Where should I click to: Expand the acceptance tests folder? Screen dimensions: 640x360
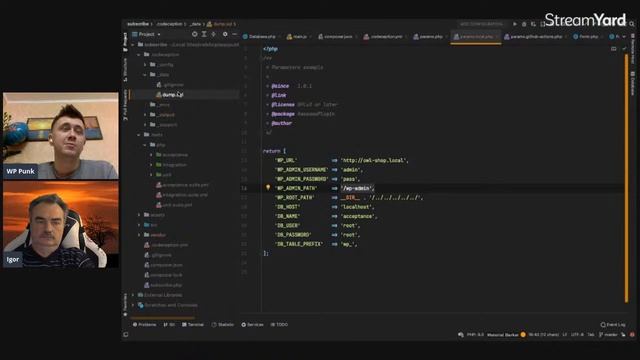[x=151, y=155]
